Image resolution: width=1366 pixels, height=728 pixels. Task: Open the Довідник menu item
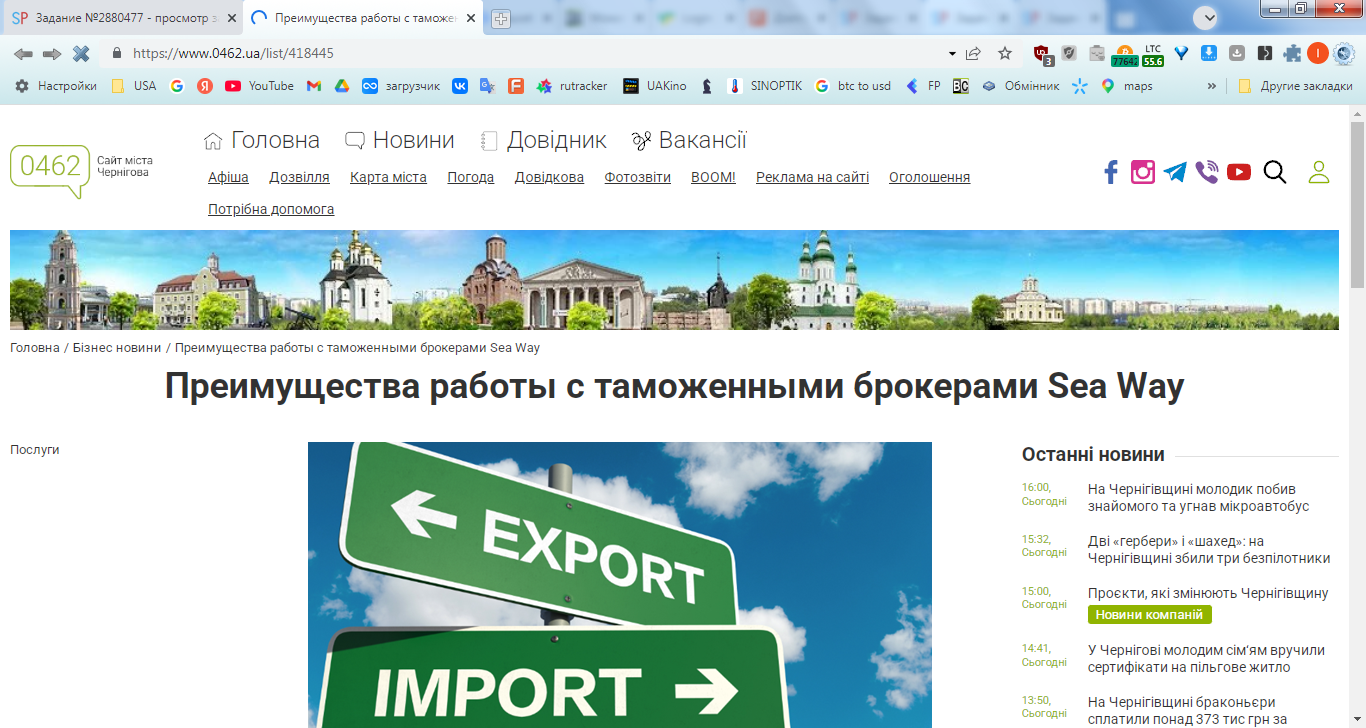(543, 141)
